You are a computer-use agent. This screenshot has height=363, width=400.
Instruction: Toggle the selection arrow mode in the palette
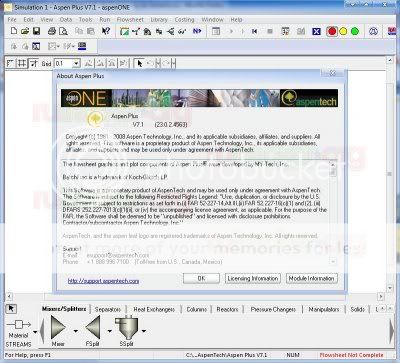tap(11, 309)
